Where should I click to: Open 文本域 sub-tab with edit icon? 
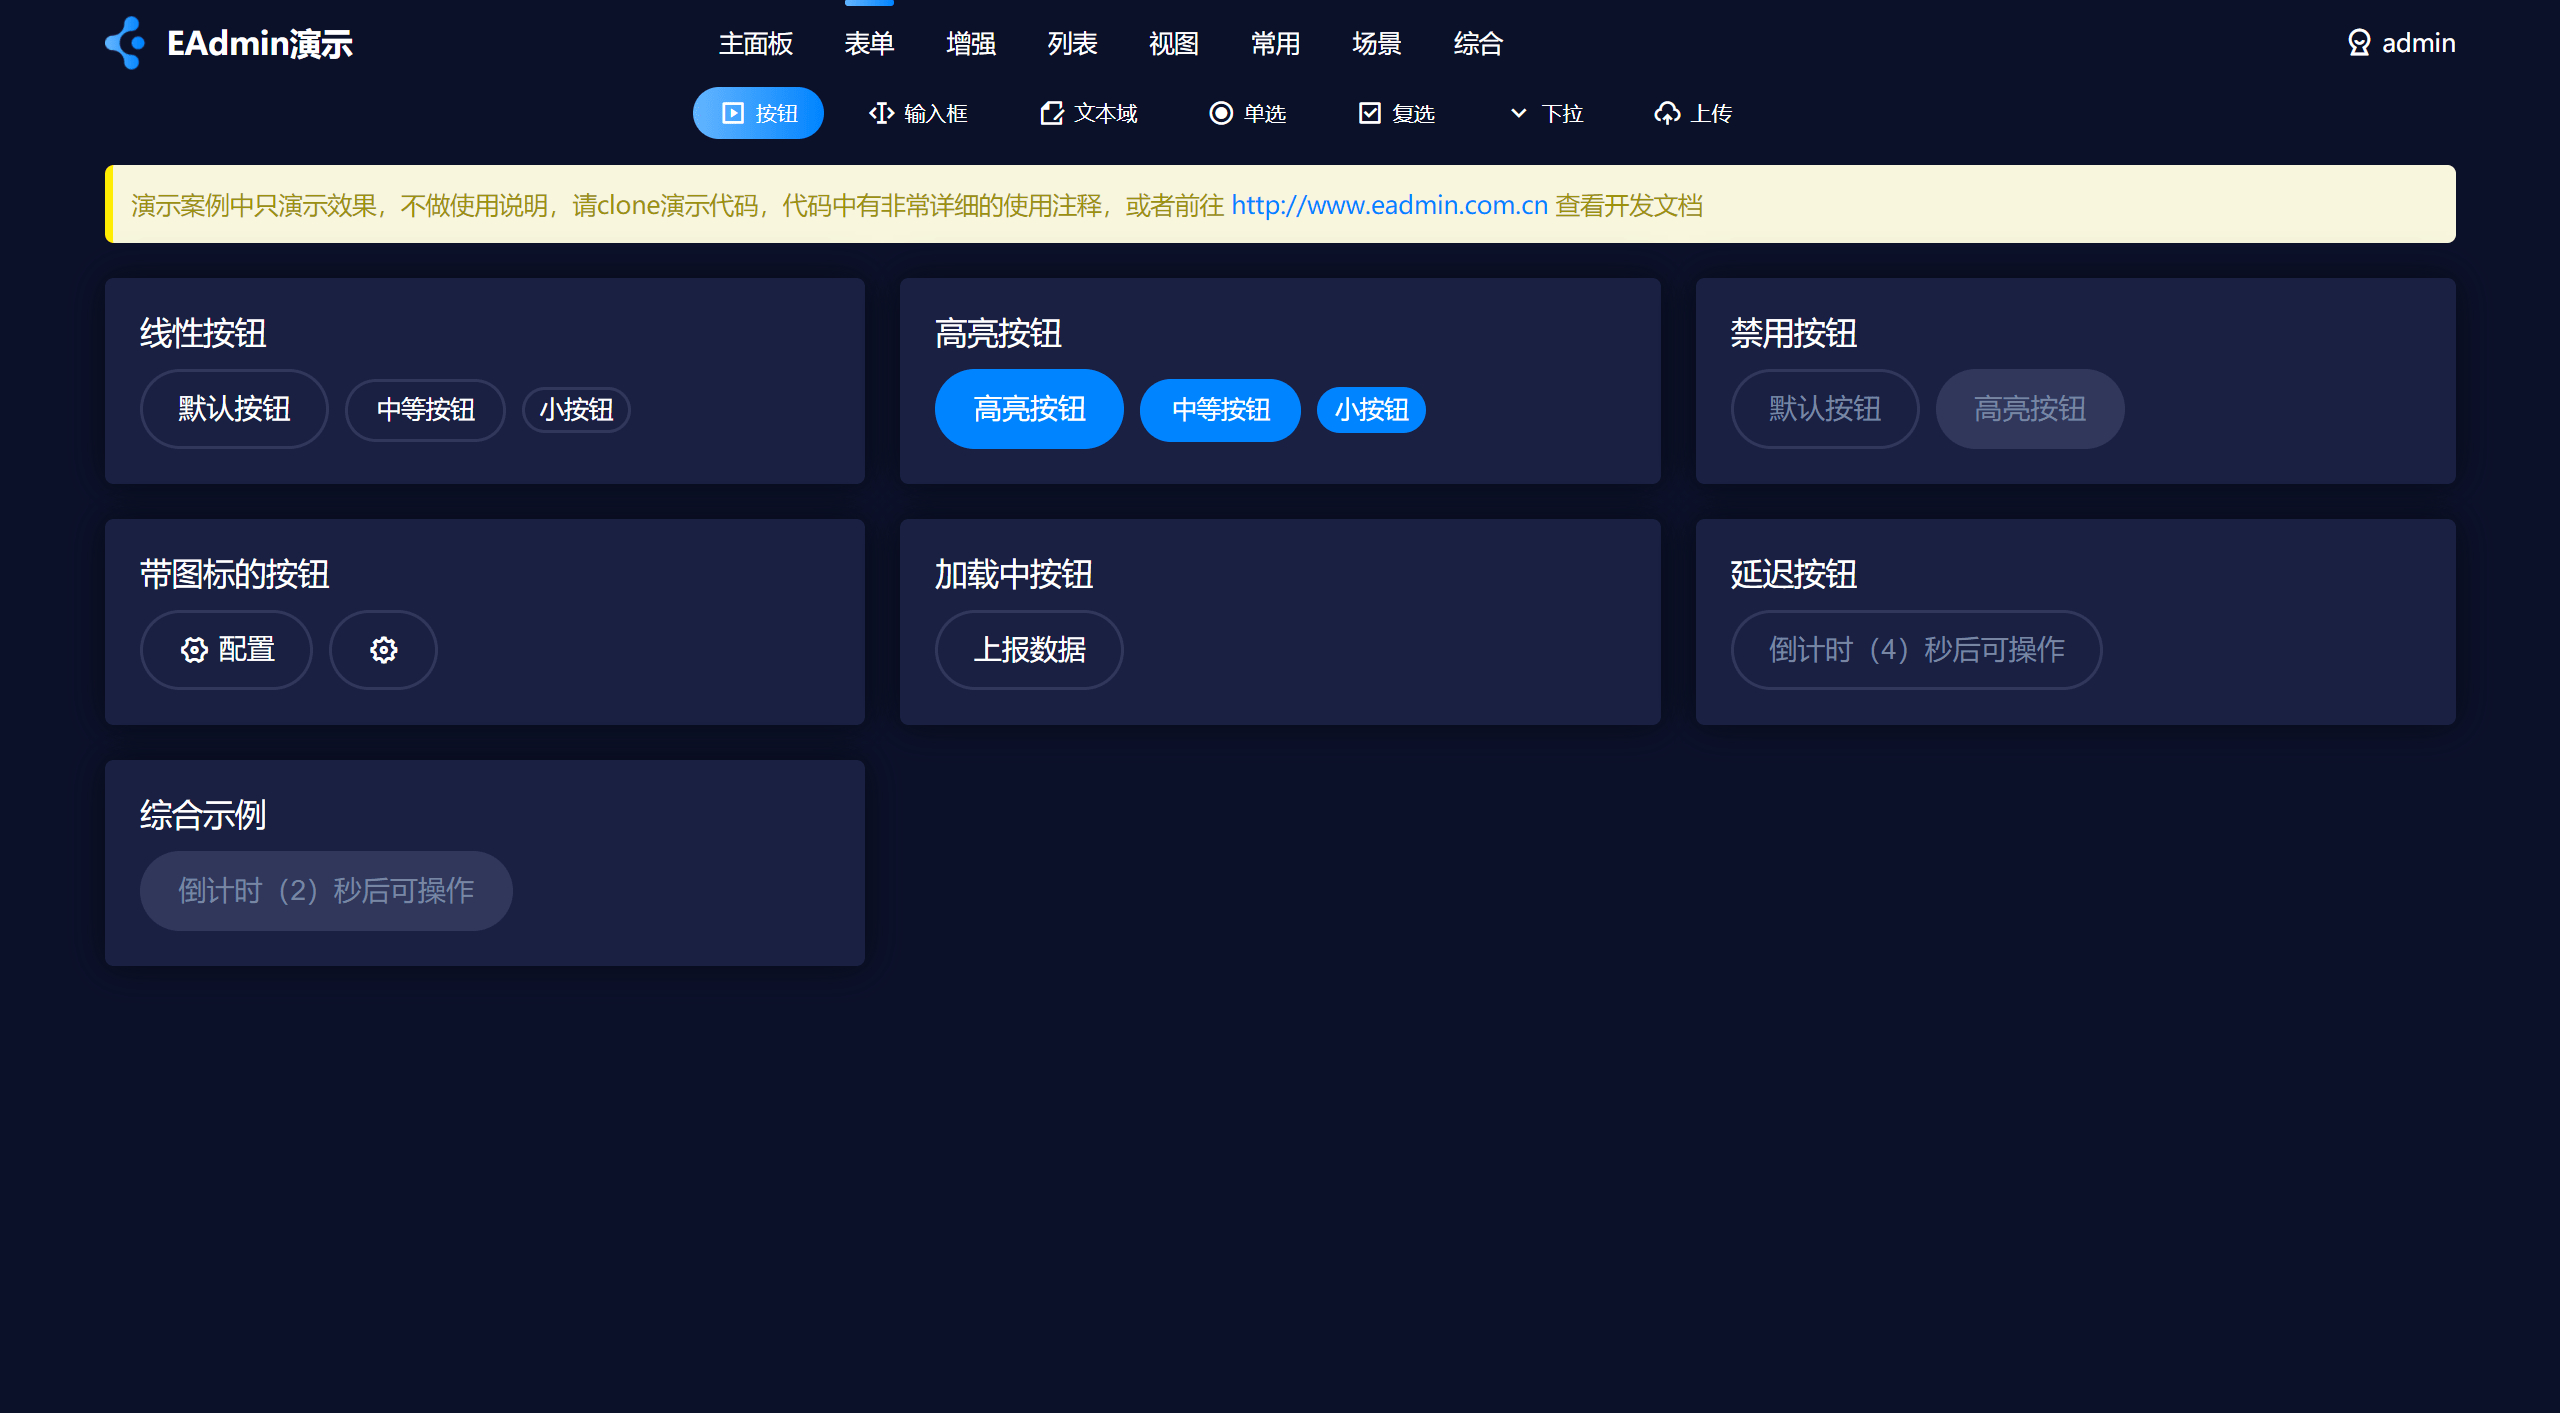click(1088, 113)
